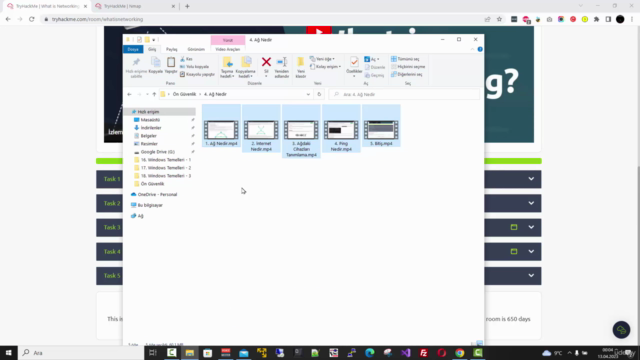Bookmark page with the Chrome star icon

tap(499, 19)
